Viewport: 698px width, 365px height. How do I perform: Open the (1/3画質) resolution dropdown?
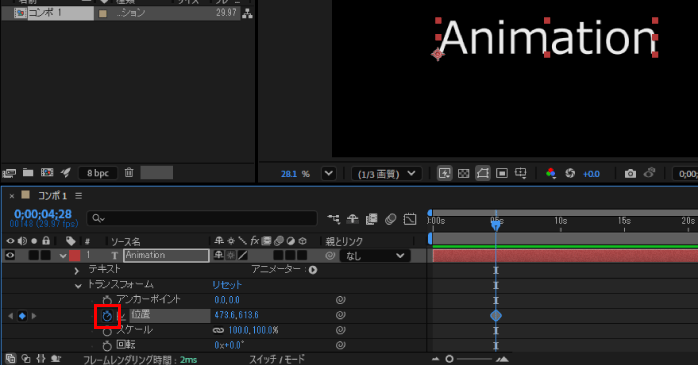pyautogui.click(x=387, y=174)
